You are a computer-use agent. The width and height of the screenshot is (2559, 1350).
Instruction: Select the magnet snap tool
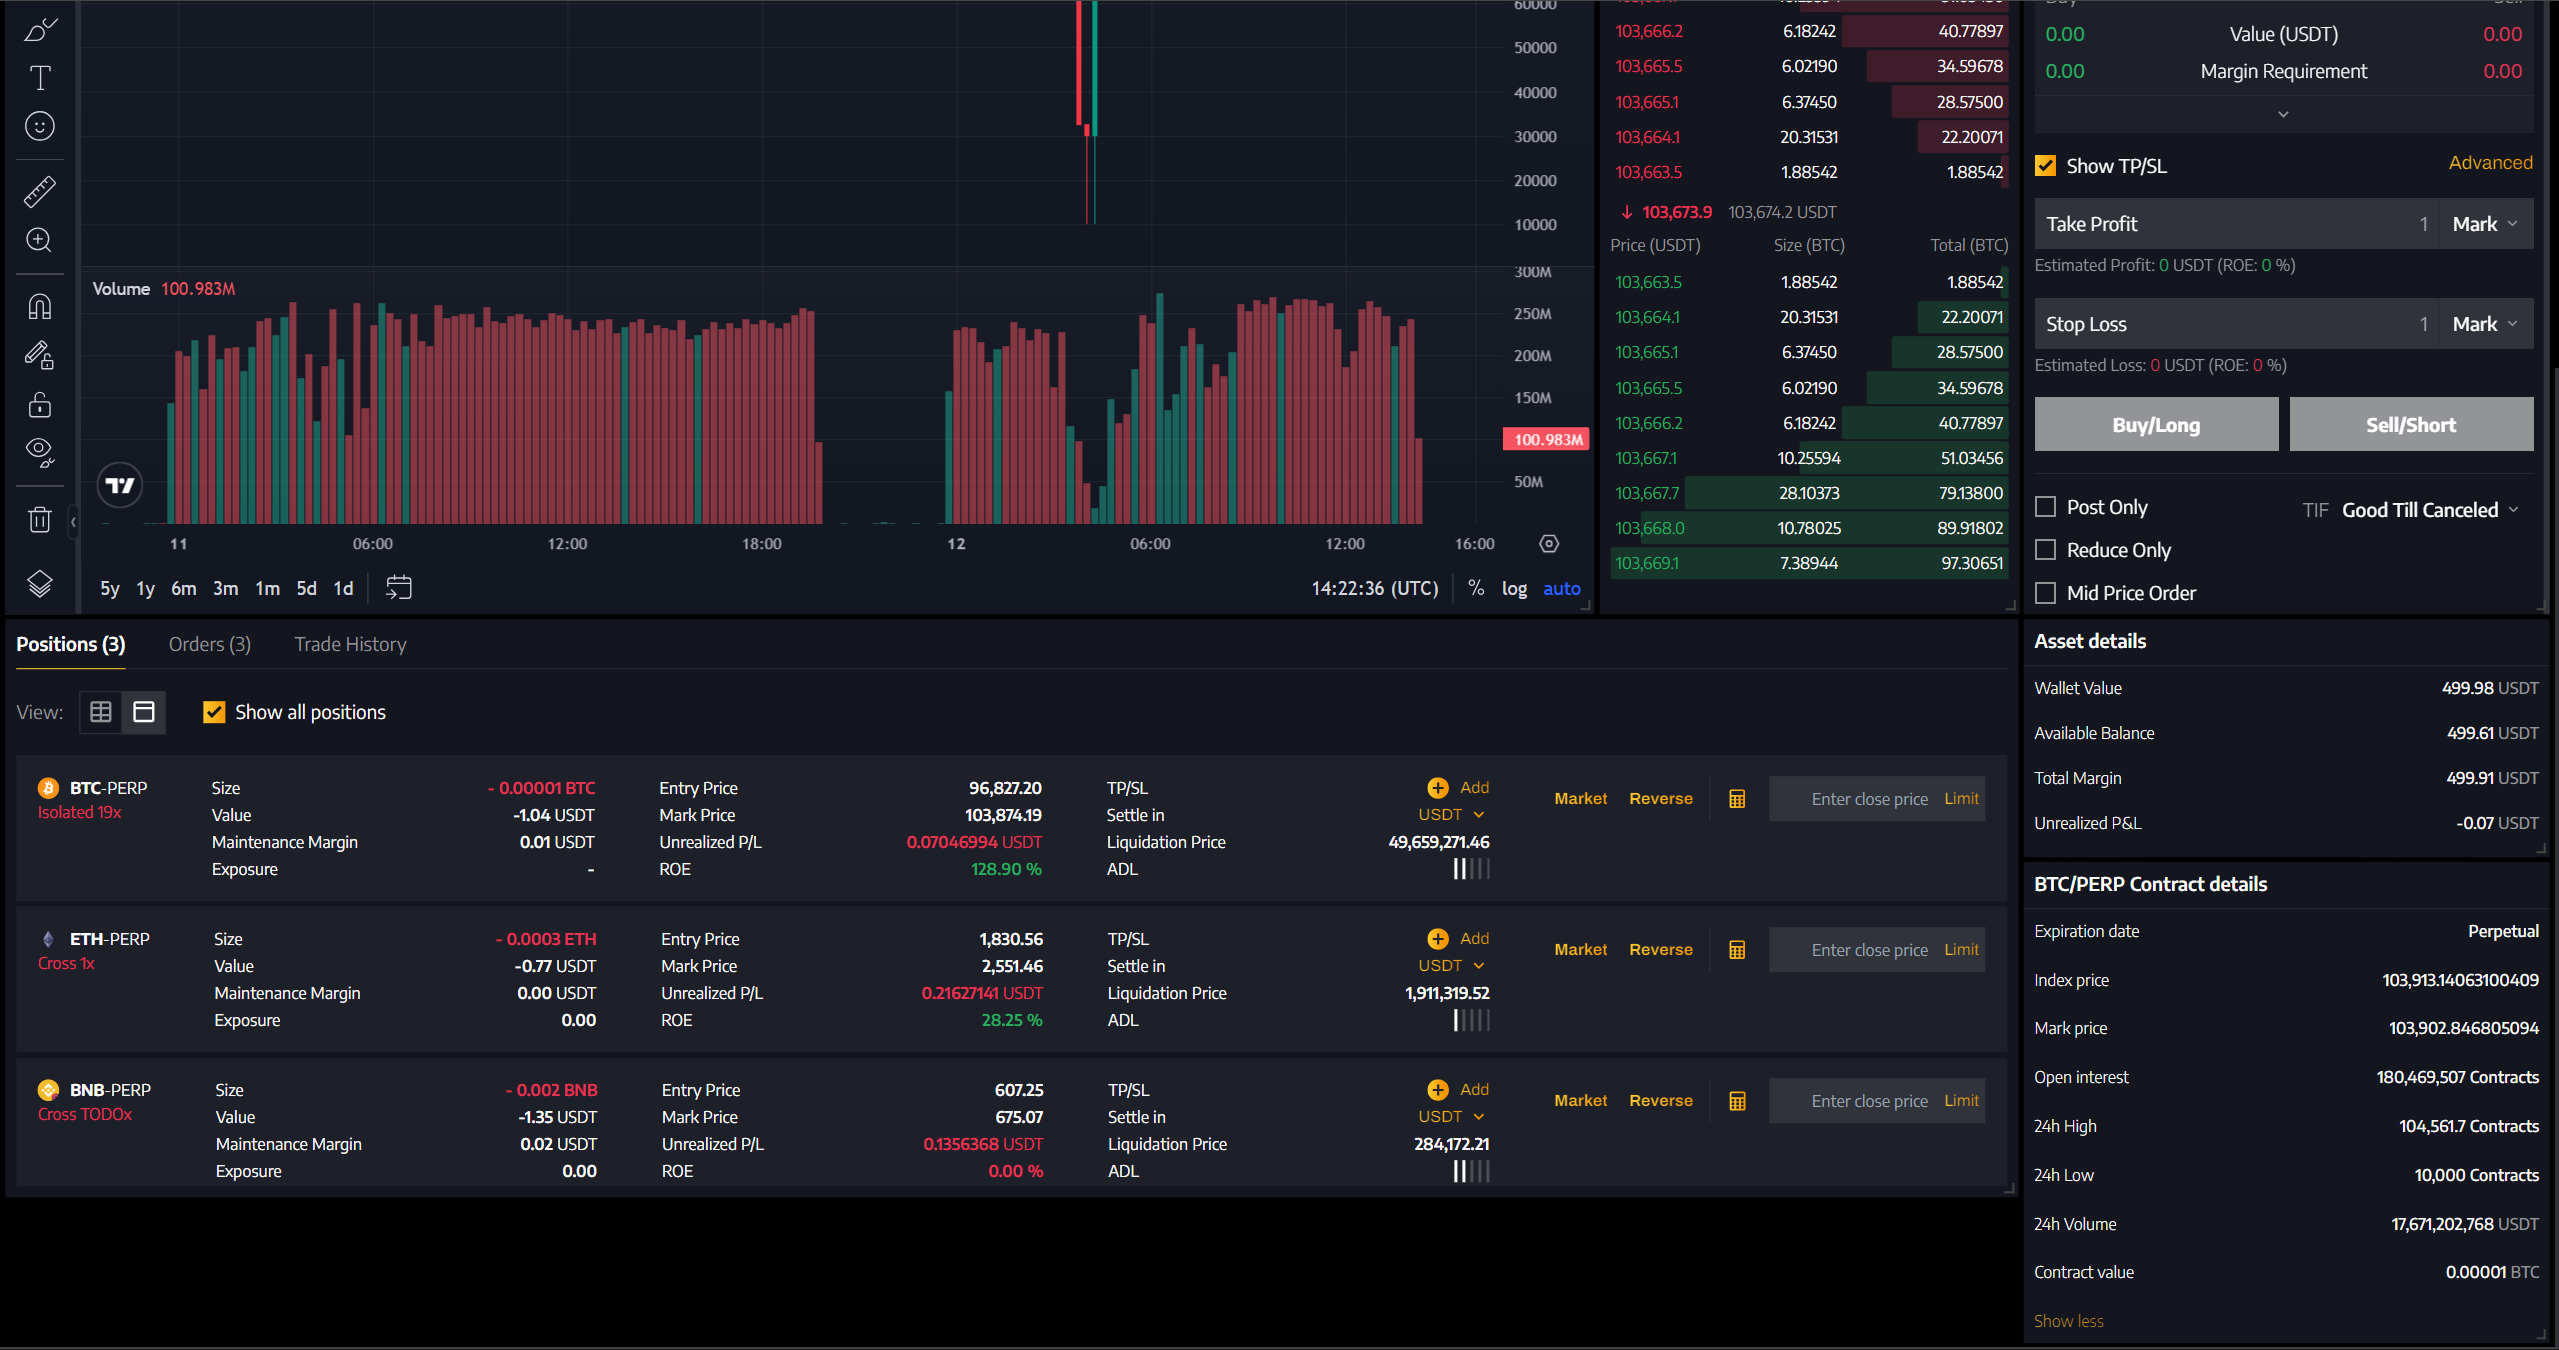click(x=40, y=306)
